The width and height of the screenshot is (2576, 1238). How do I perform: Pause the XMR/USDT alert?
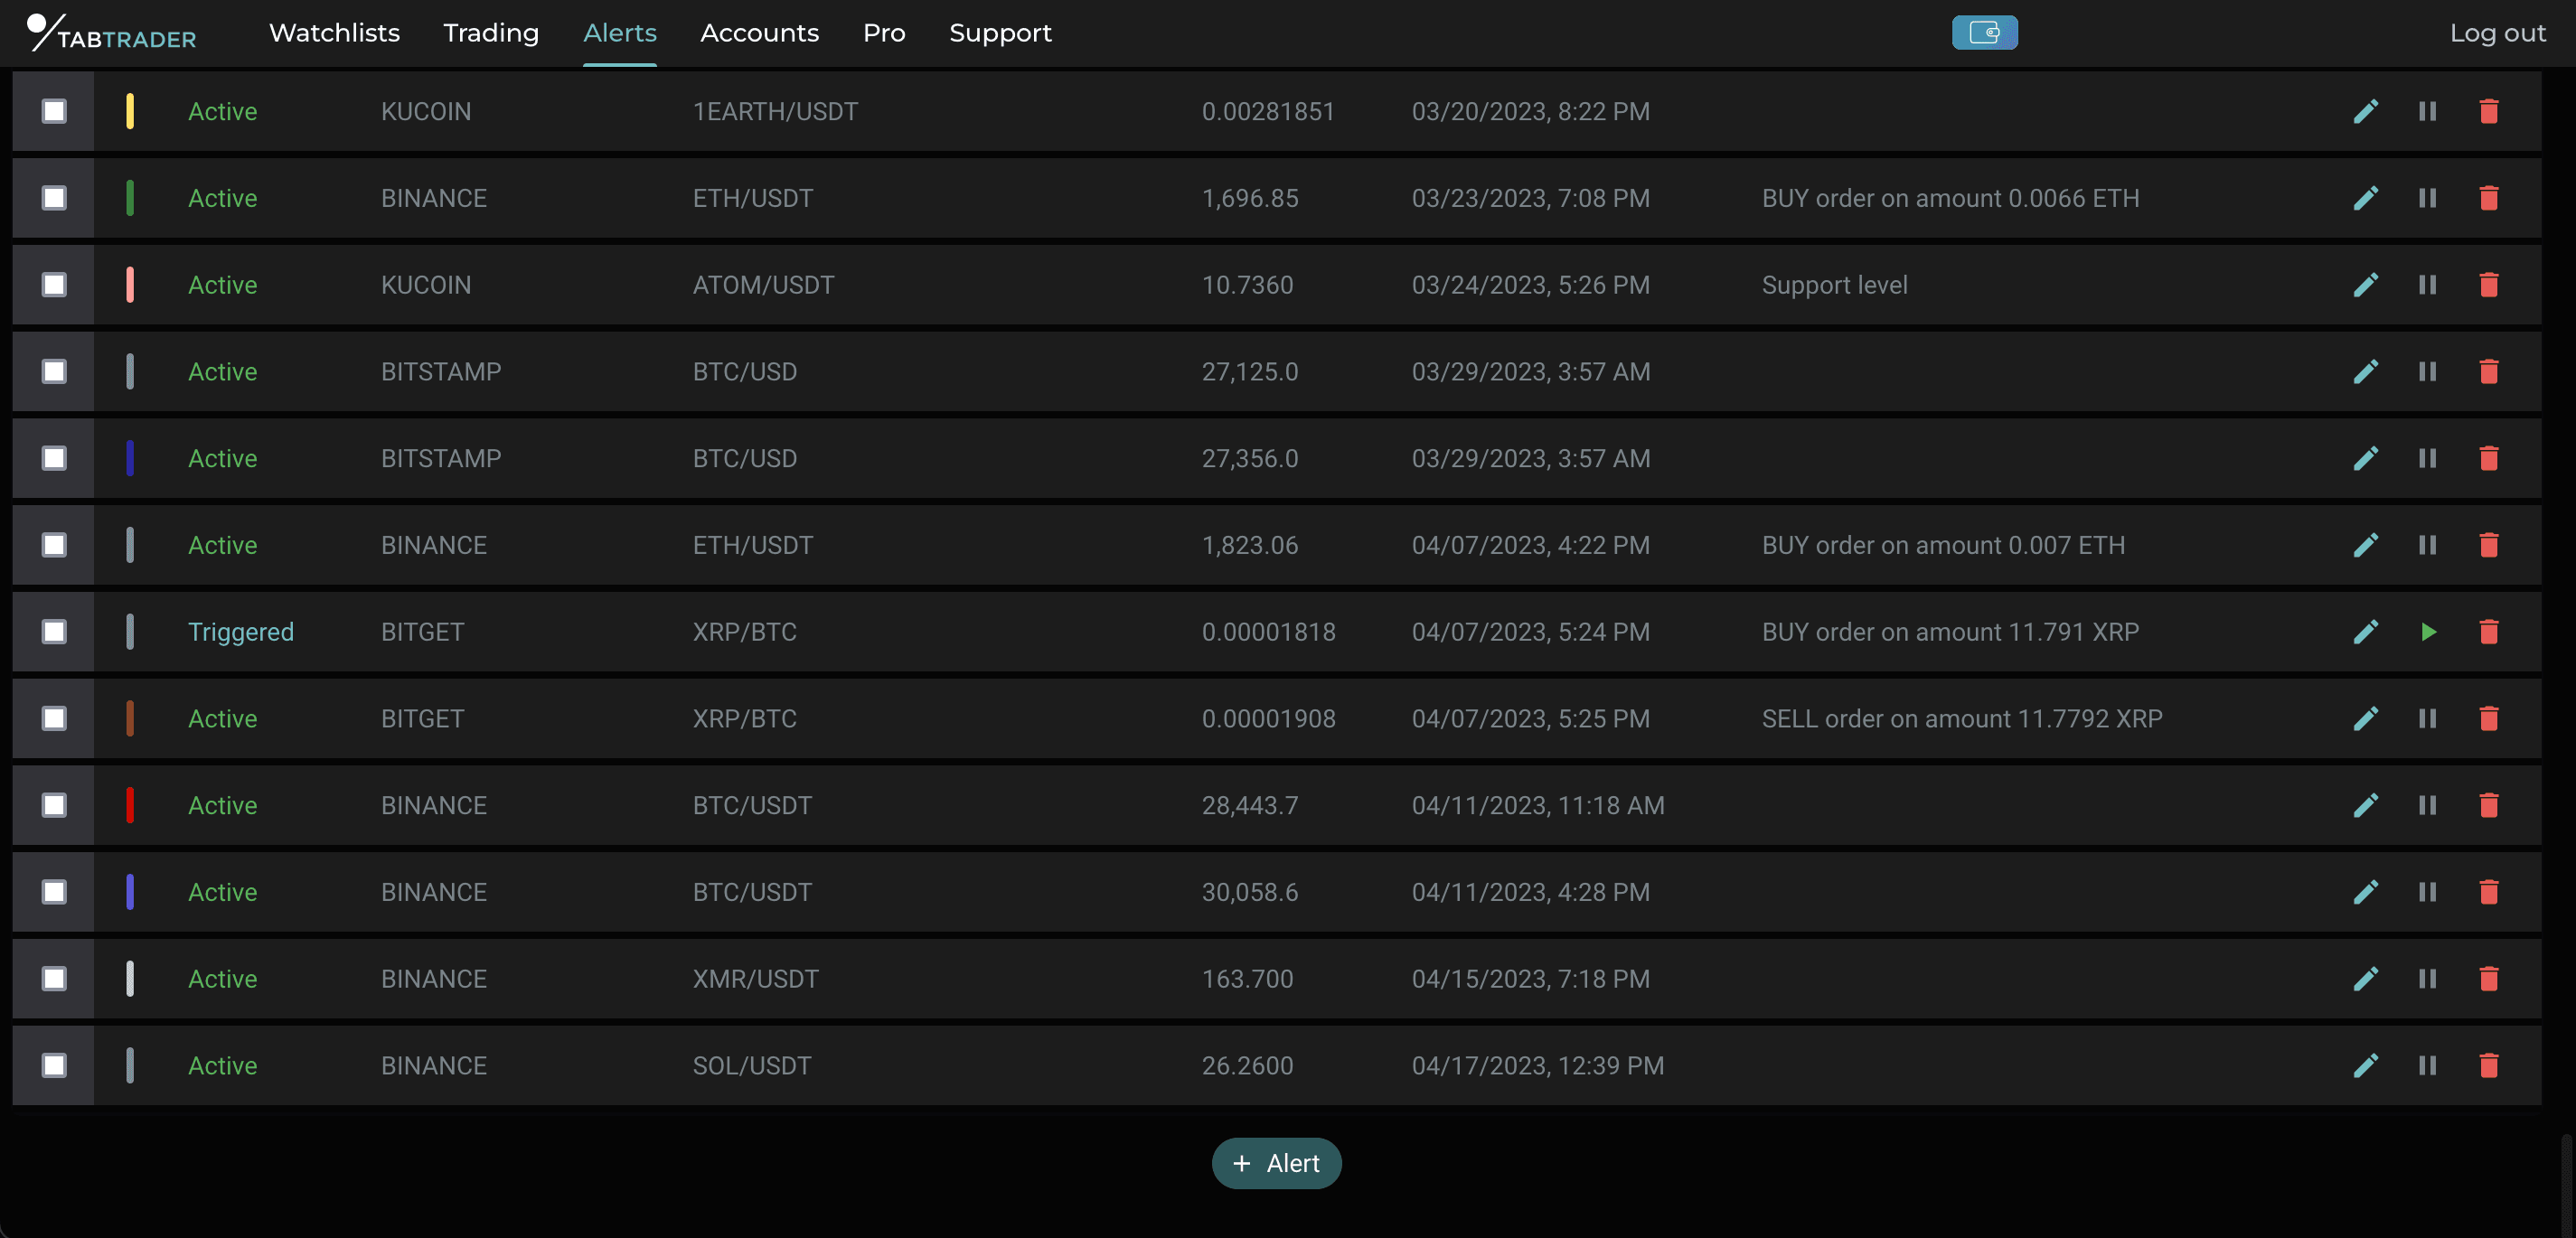pos(2427,979)
